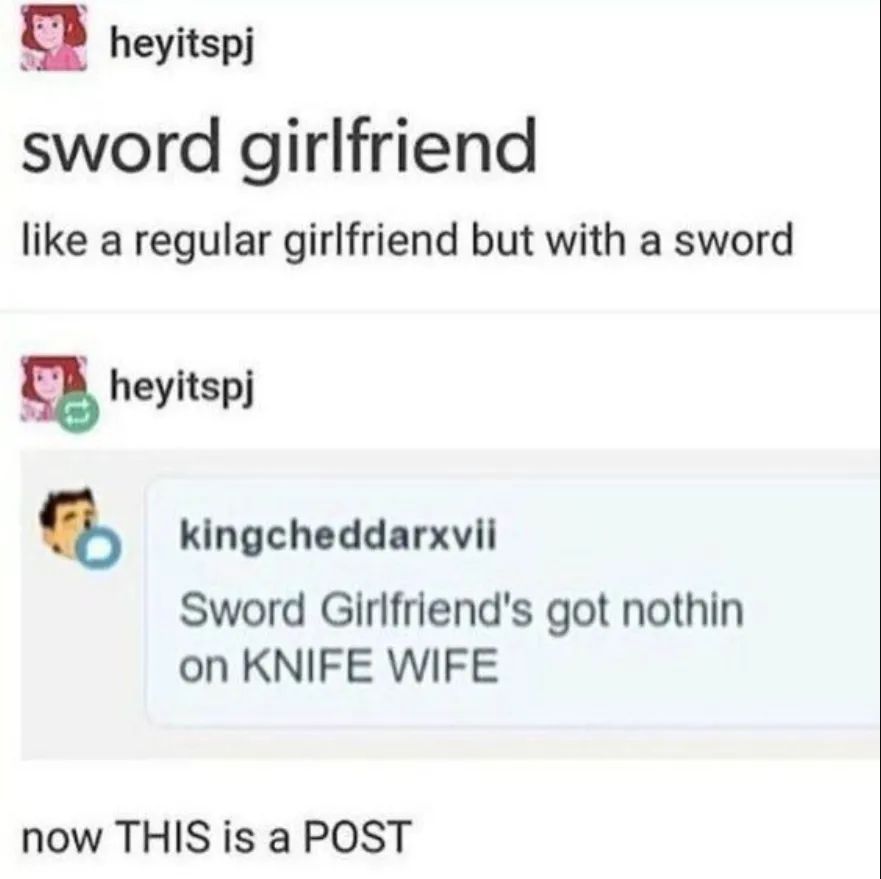Click the "sword girlfriend" post title
The image size is (881, 879).
coord(279,148)
